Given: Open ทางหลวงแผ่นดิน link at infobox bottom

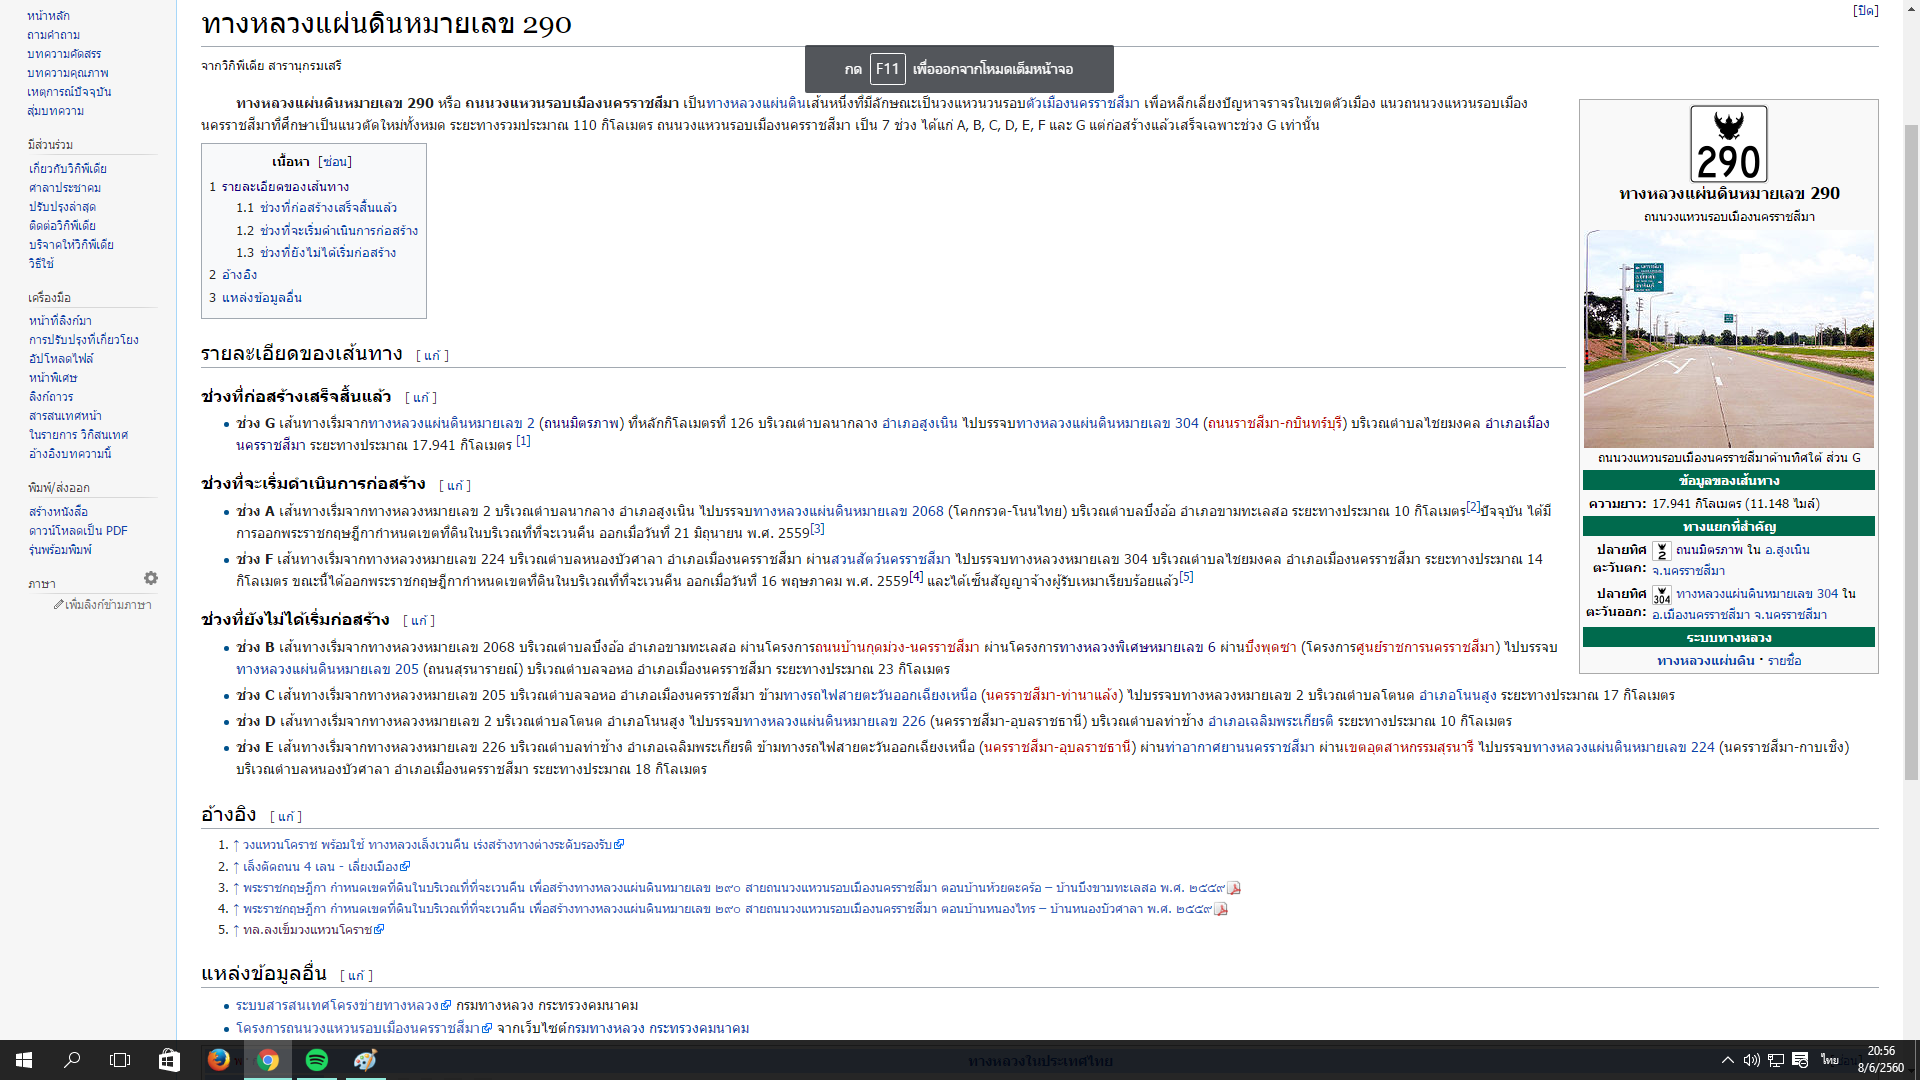Looking at the screenshot, I should 1706,661.
